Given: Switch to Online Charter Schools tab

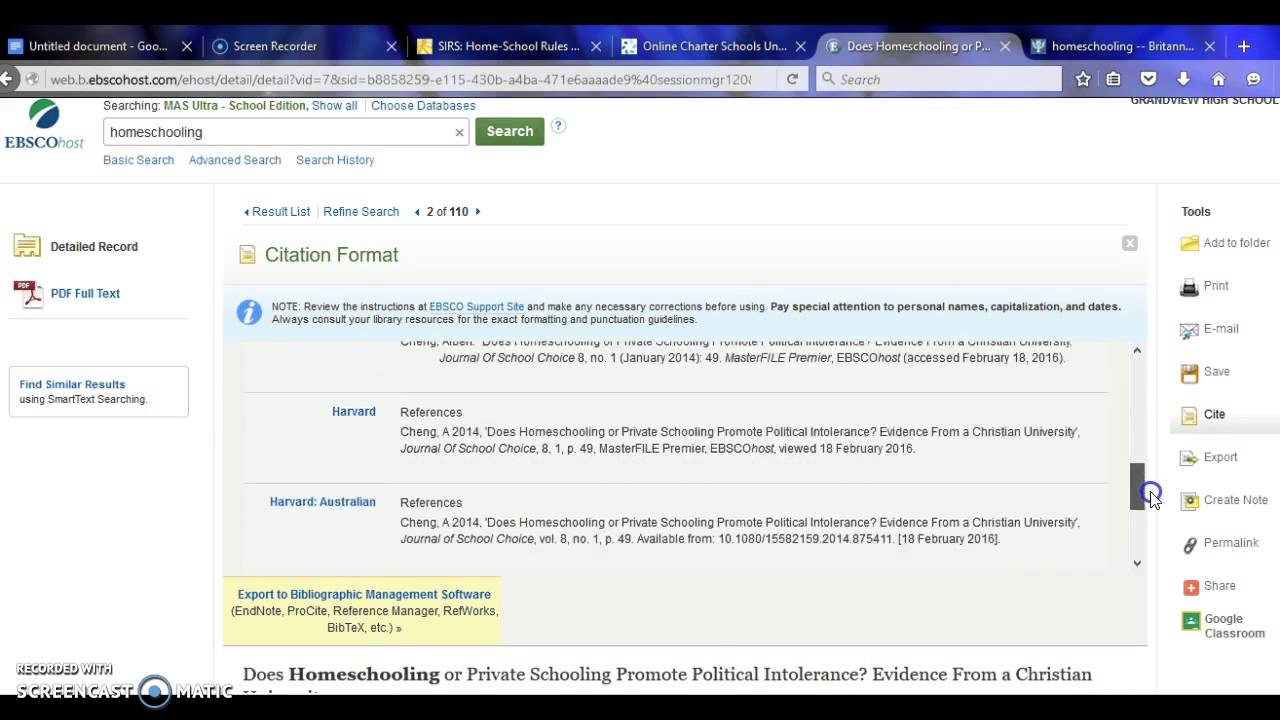Looking at the screenshot, I should point(714,46).
